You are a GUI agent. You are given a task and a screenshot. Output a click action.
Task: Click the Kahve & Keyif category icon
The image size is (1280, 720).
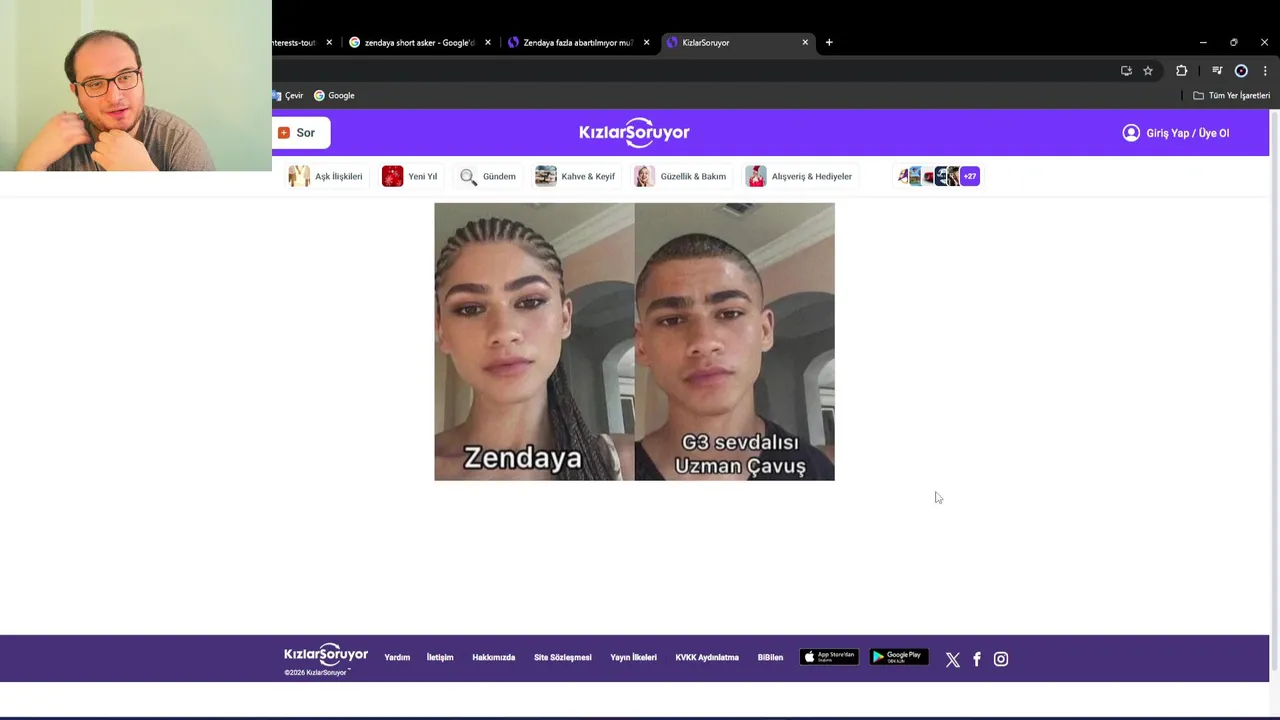pyautogui.click(x=545, y=176)
